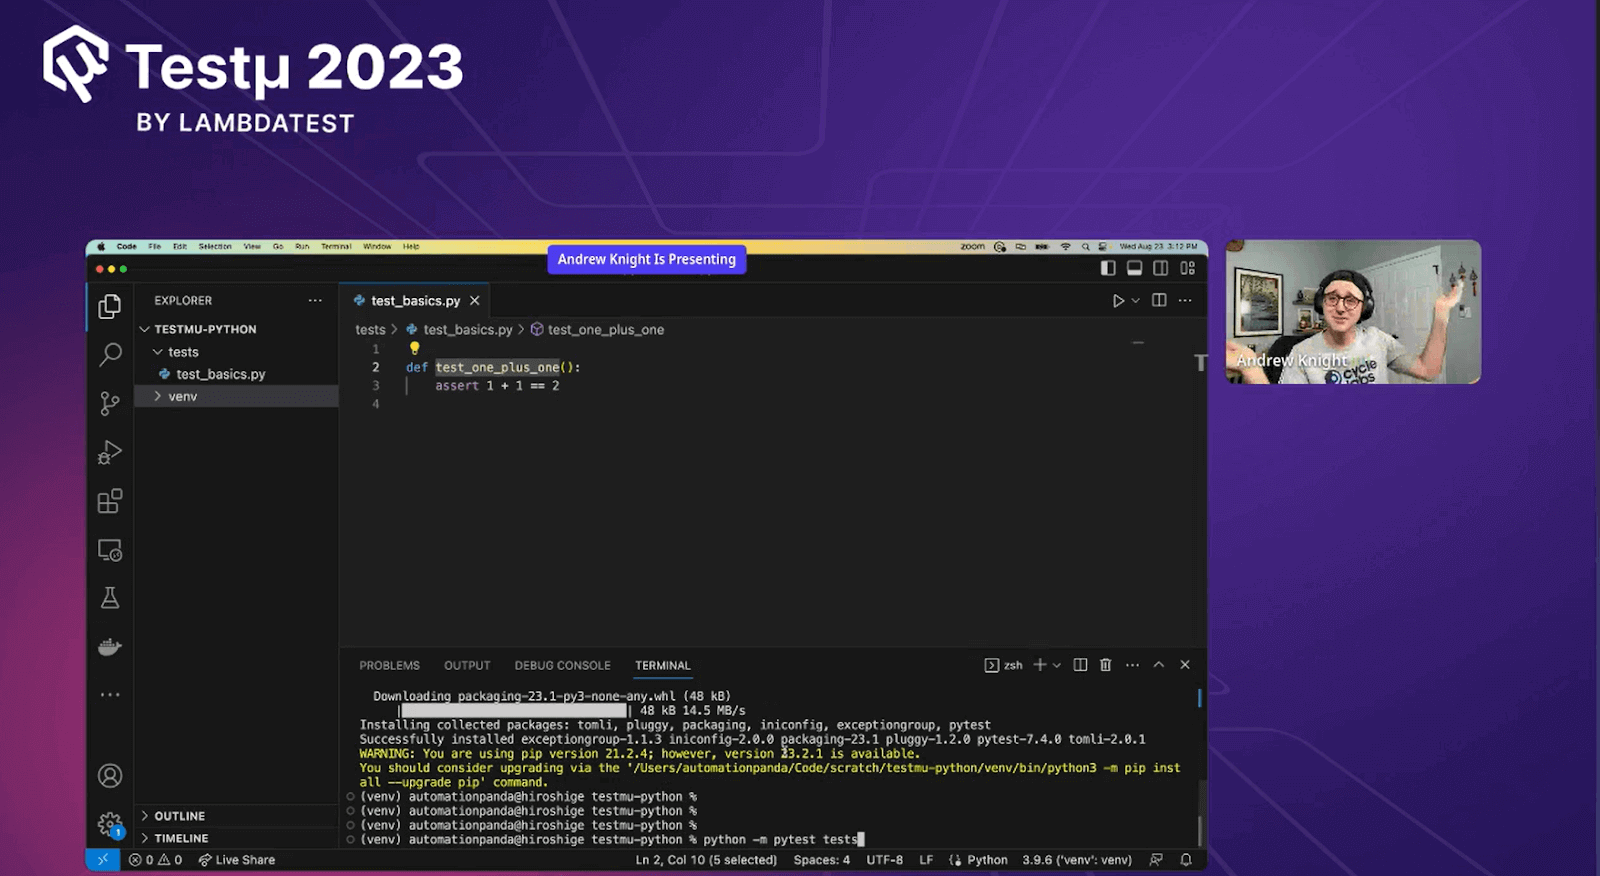This screenshot has height=876, width=1600.
Task: Maximize the terminal panel with caret
Action: (x=1159, y=665)
